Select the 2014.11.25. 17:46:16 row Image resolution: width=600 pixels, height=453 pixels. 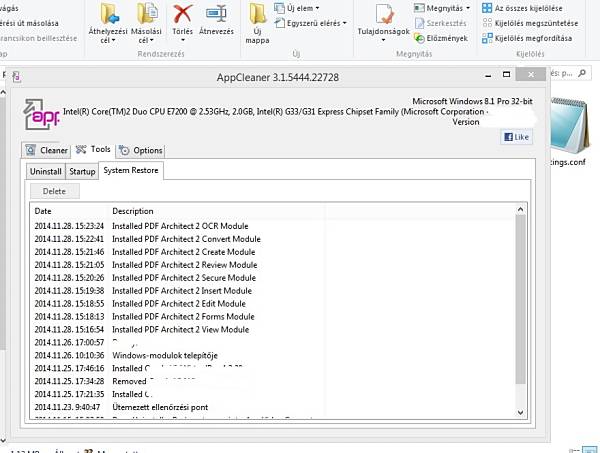[274, 368]
